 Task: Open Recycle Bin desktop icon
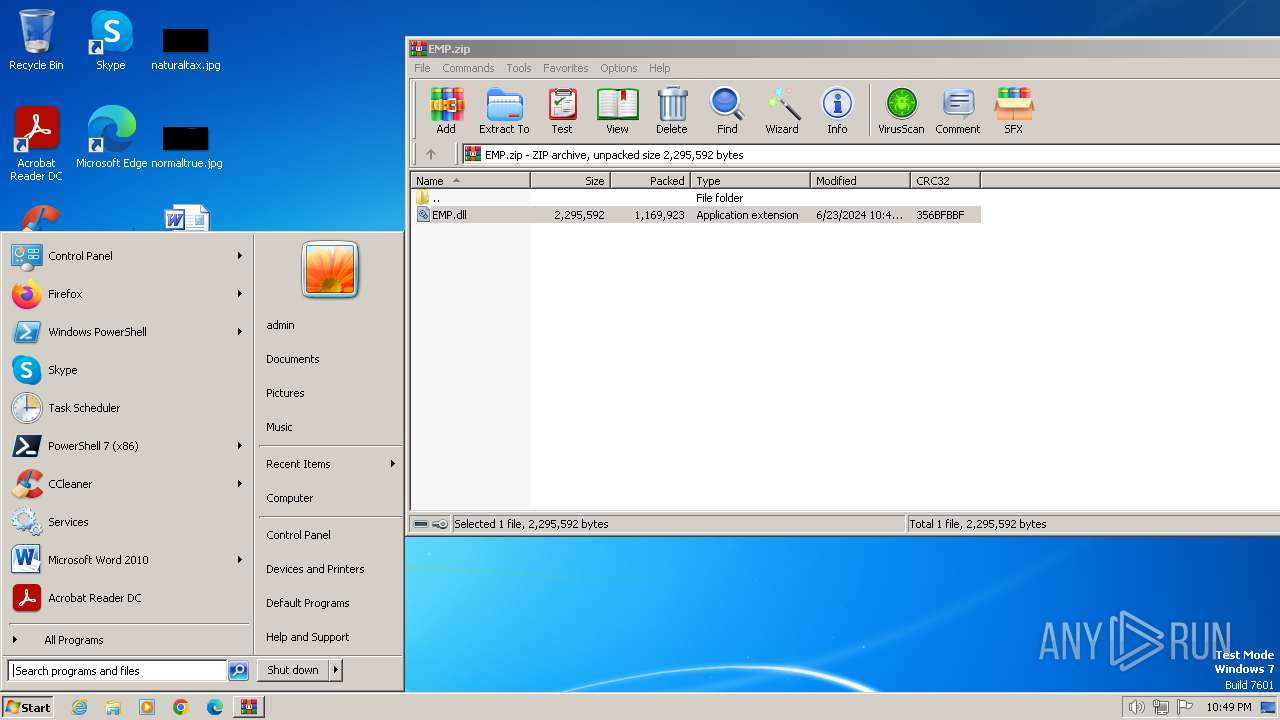point(36,40)
